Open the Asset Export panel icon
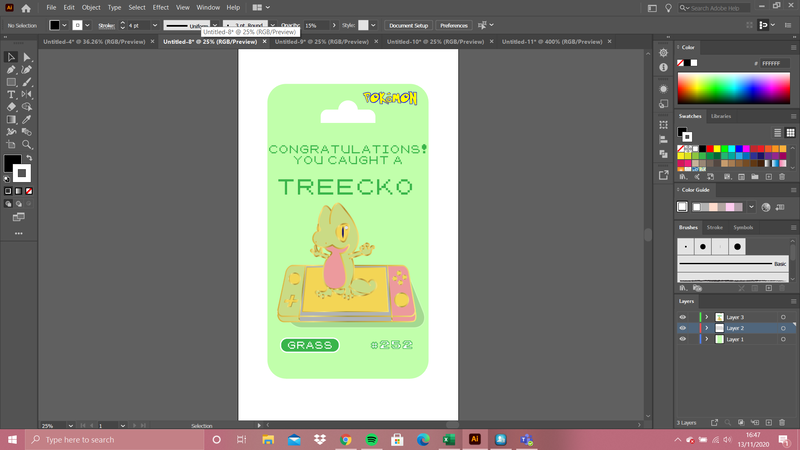This screenshot has height=450, width=800. pos(663,175)
